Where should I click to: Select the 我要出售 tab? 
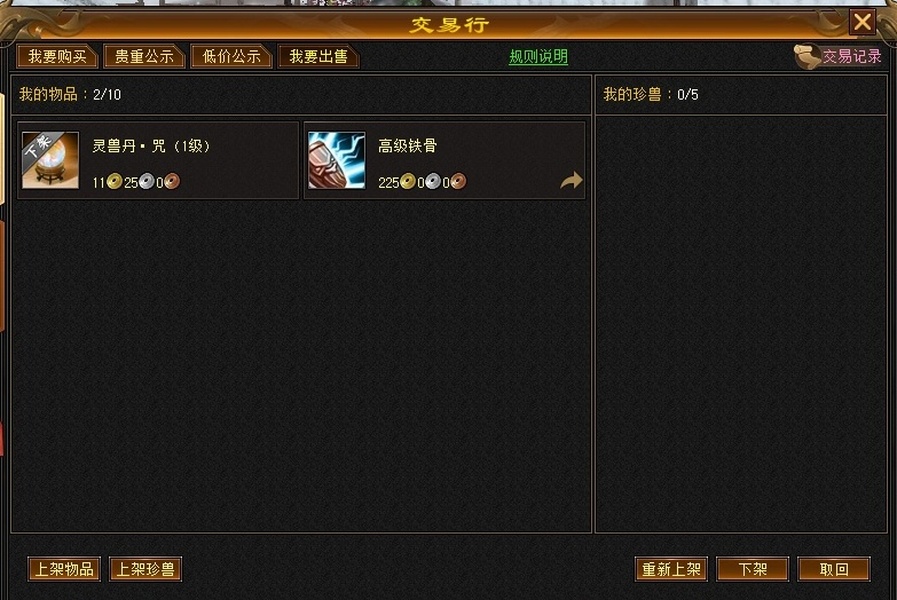pyautogui.click(x=318, y=57)
